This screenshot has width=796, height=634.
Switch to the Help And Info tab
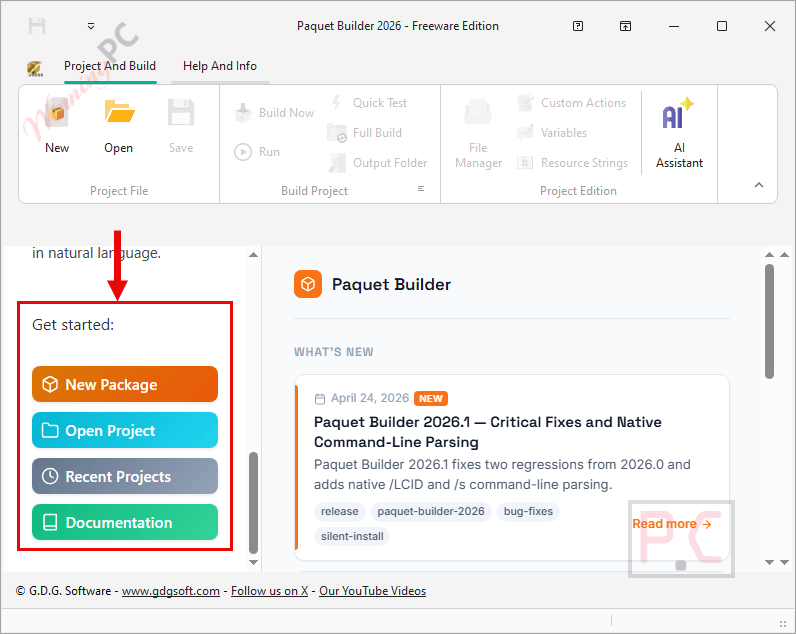[x=220, y=66]
